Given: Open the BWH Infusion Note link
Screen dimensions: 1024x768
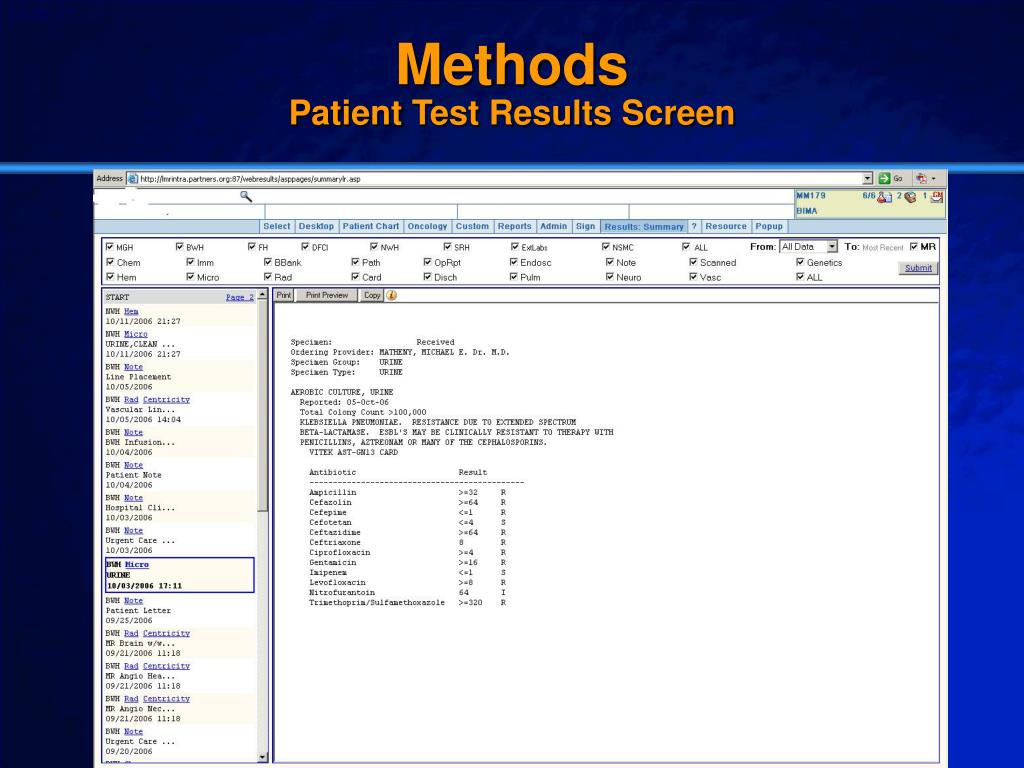Looking at the screenshot, I should point(133,432).
